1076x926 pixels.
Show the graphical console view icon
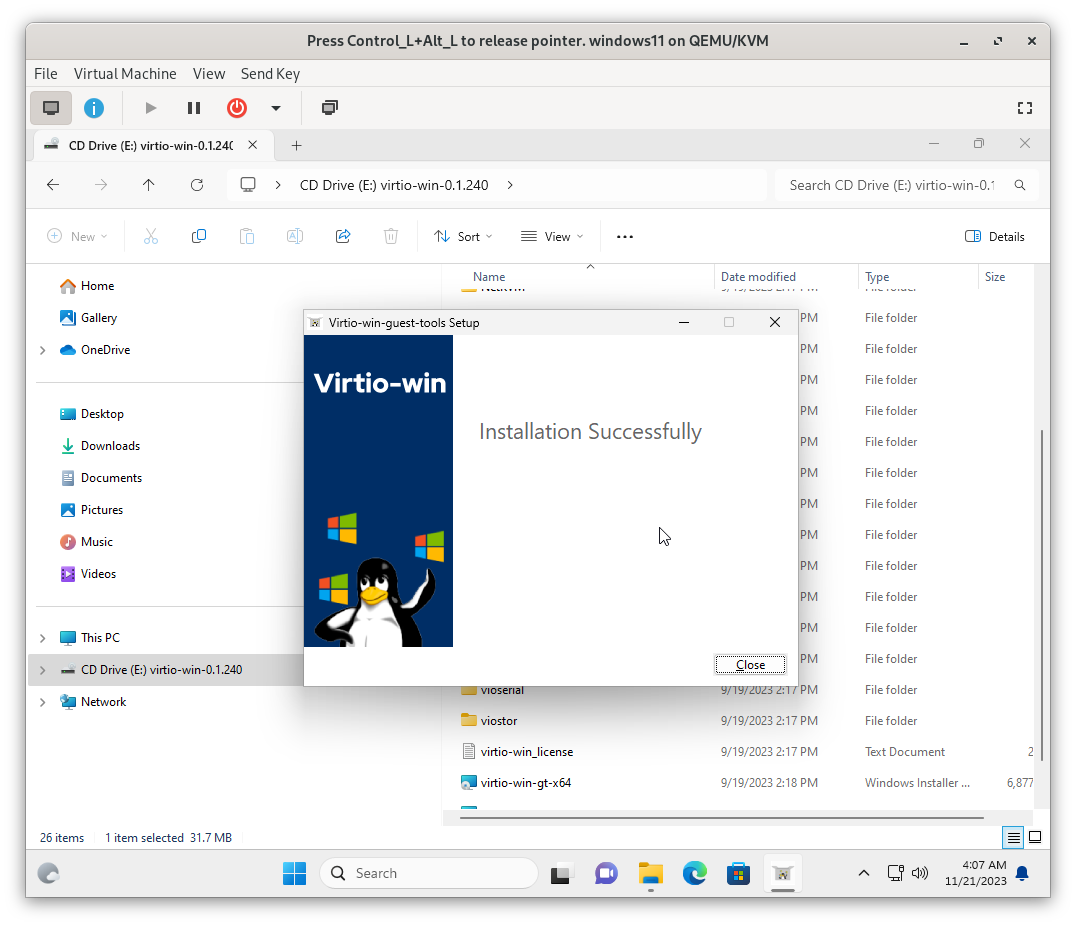click(51, 108)
